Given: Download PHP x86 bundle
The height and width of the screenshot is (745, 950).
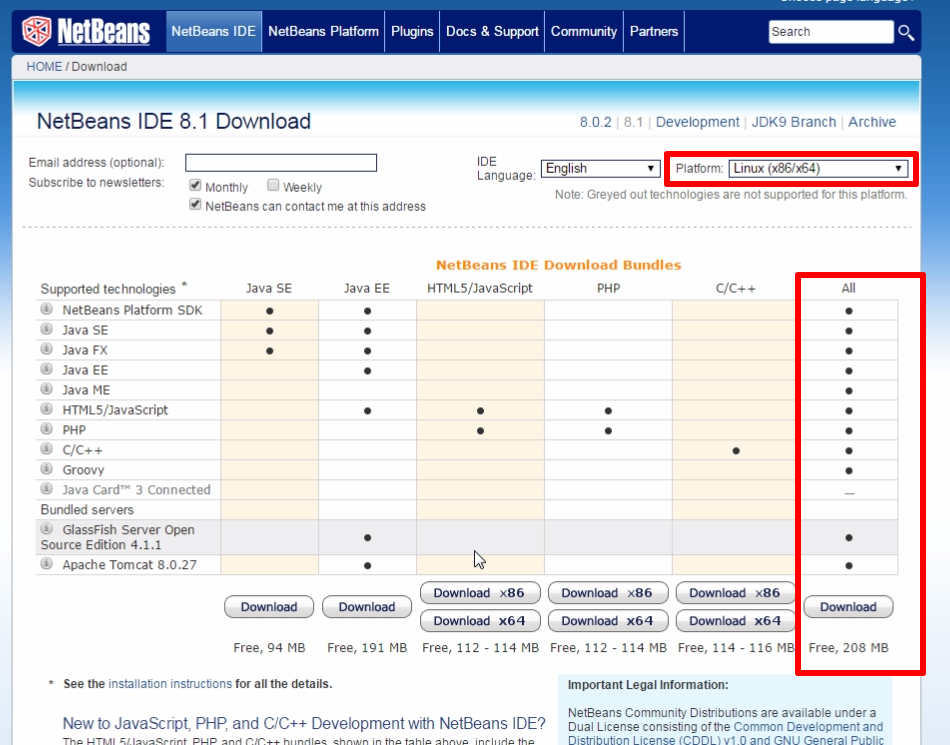Looking at the screenshot, I should tap(608, 593).
